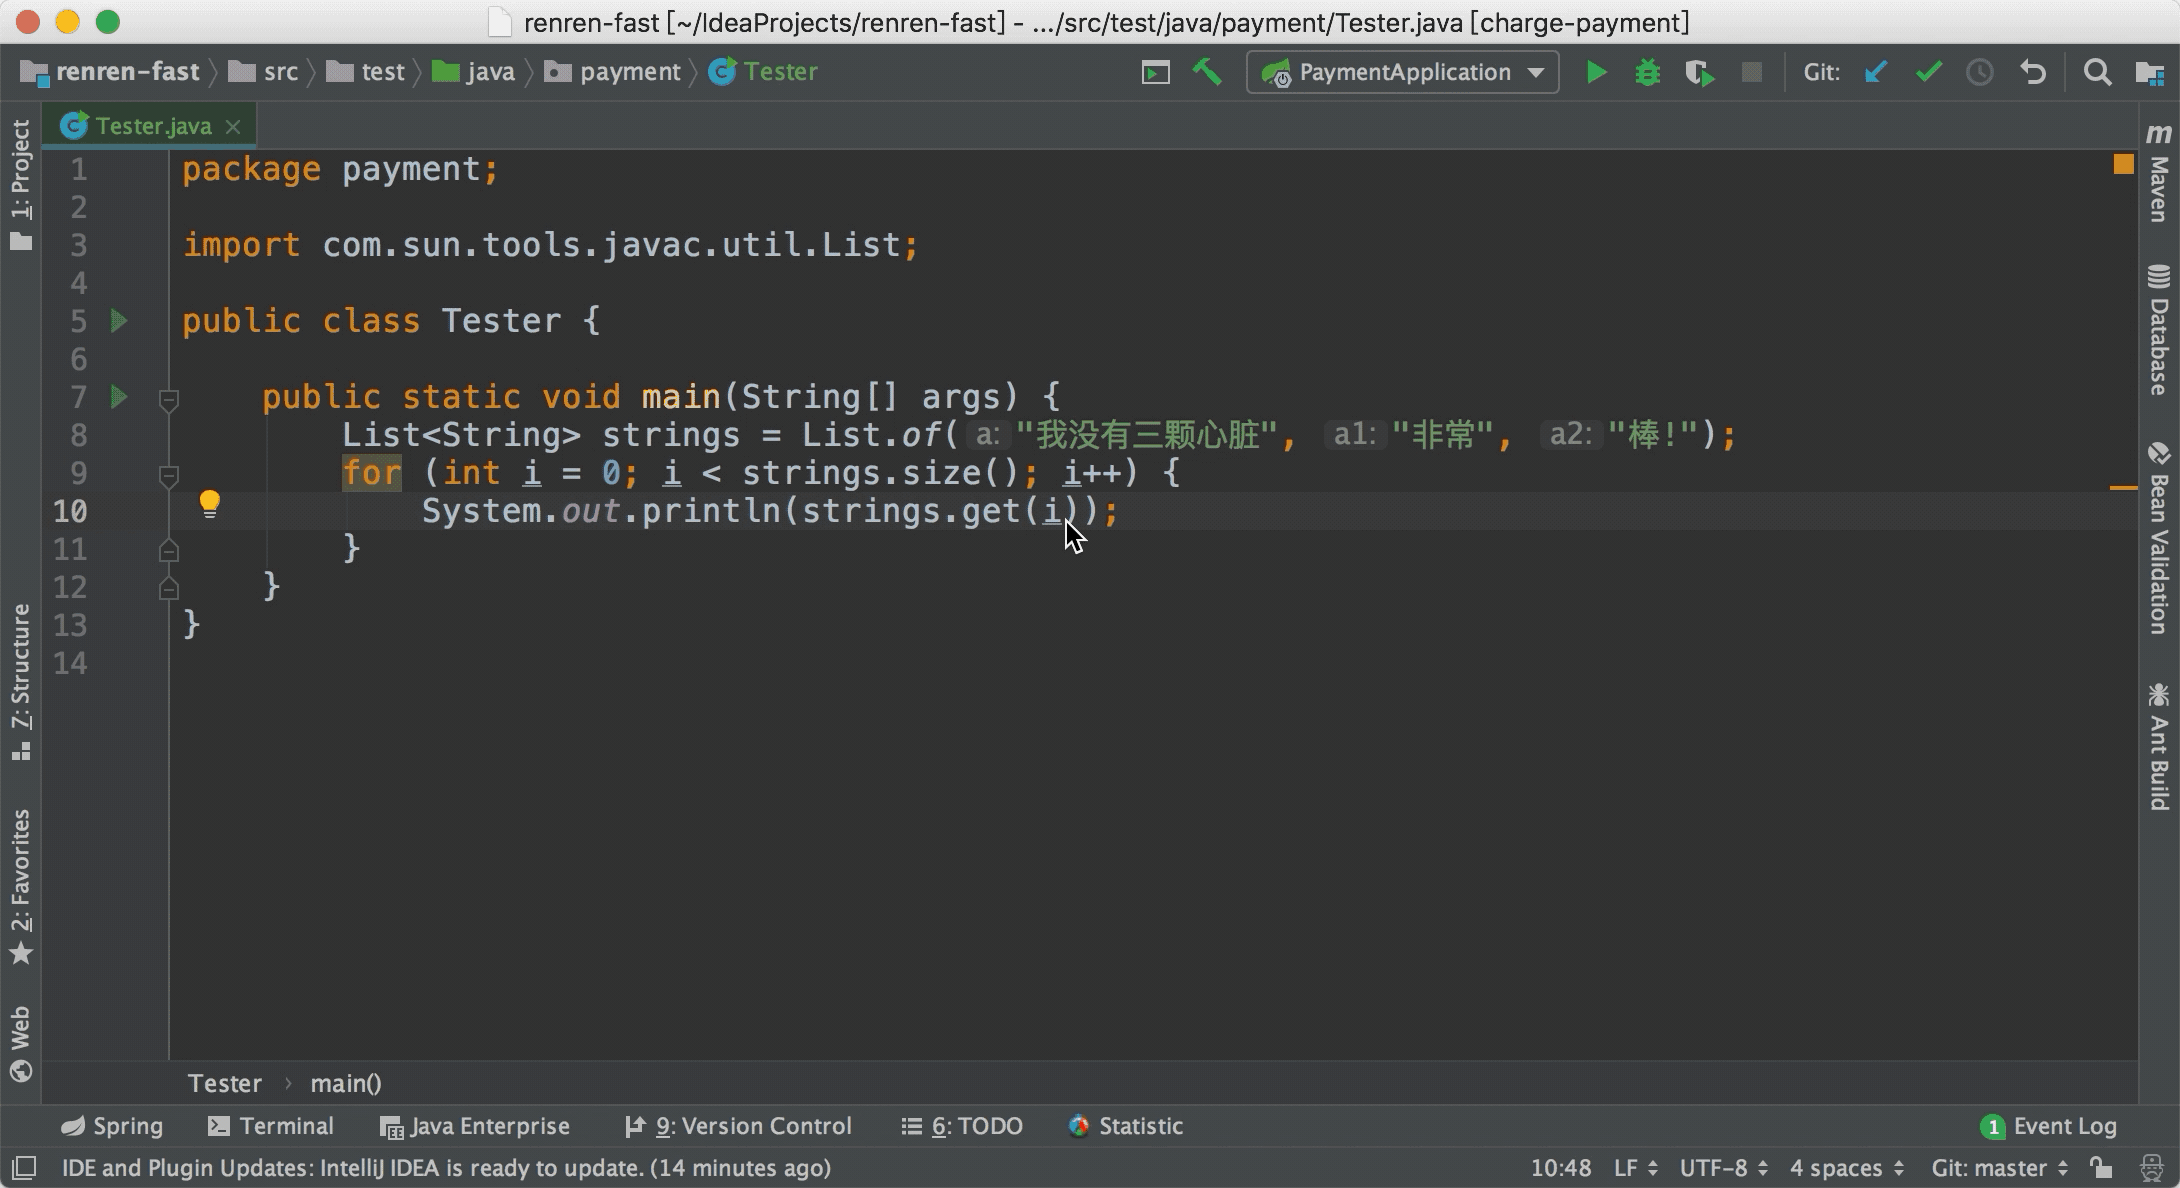The image size is (2180, 1188).
Task: Toggle the Project tool window stripe
Action: click(x=21, y=184)
